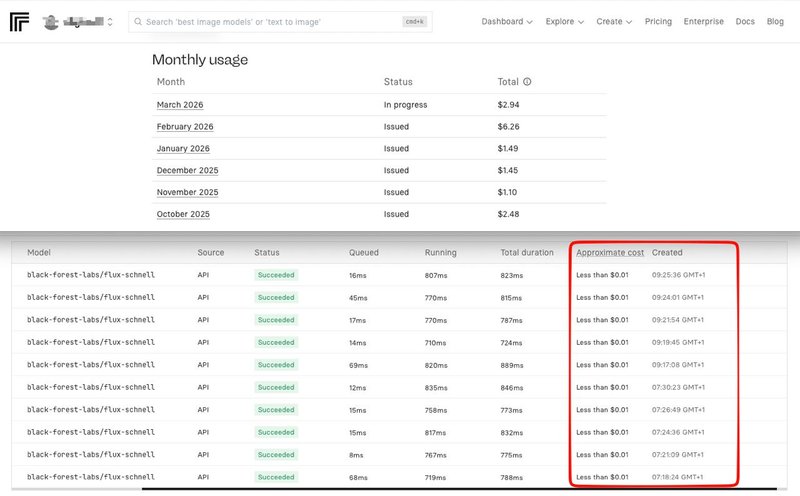Open the Dashboard dropdown menu

[507, 21]
